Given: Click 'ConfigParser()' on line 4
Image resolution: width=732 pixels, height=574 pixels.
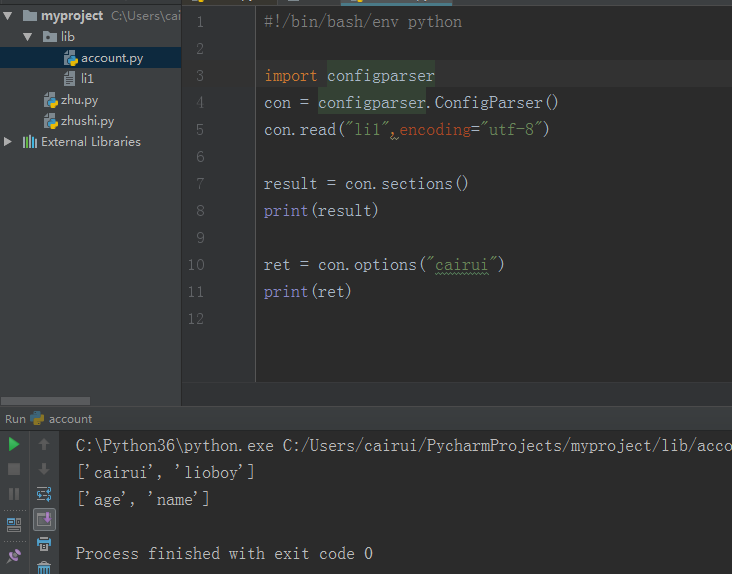Looking at the screenshot, I should [x=497, y=103].
